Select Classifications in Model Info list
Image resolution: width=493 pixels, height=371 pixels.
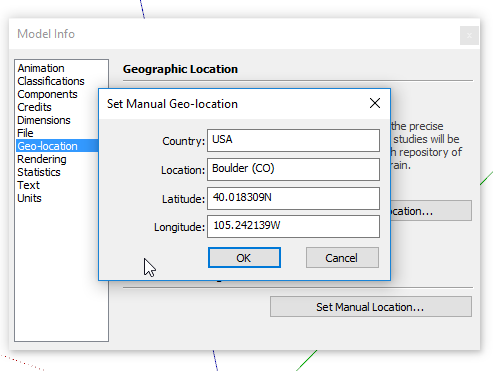(51, 81)
